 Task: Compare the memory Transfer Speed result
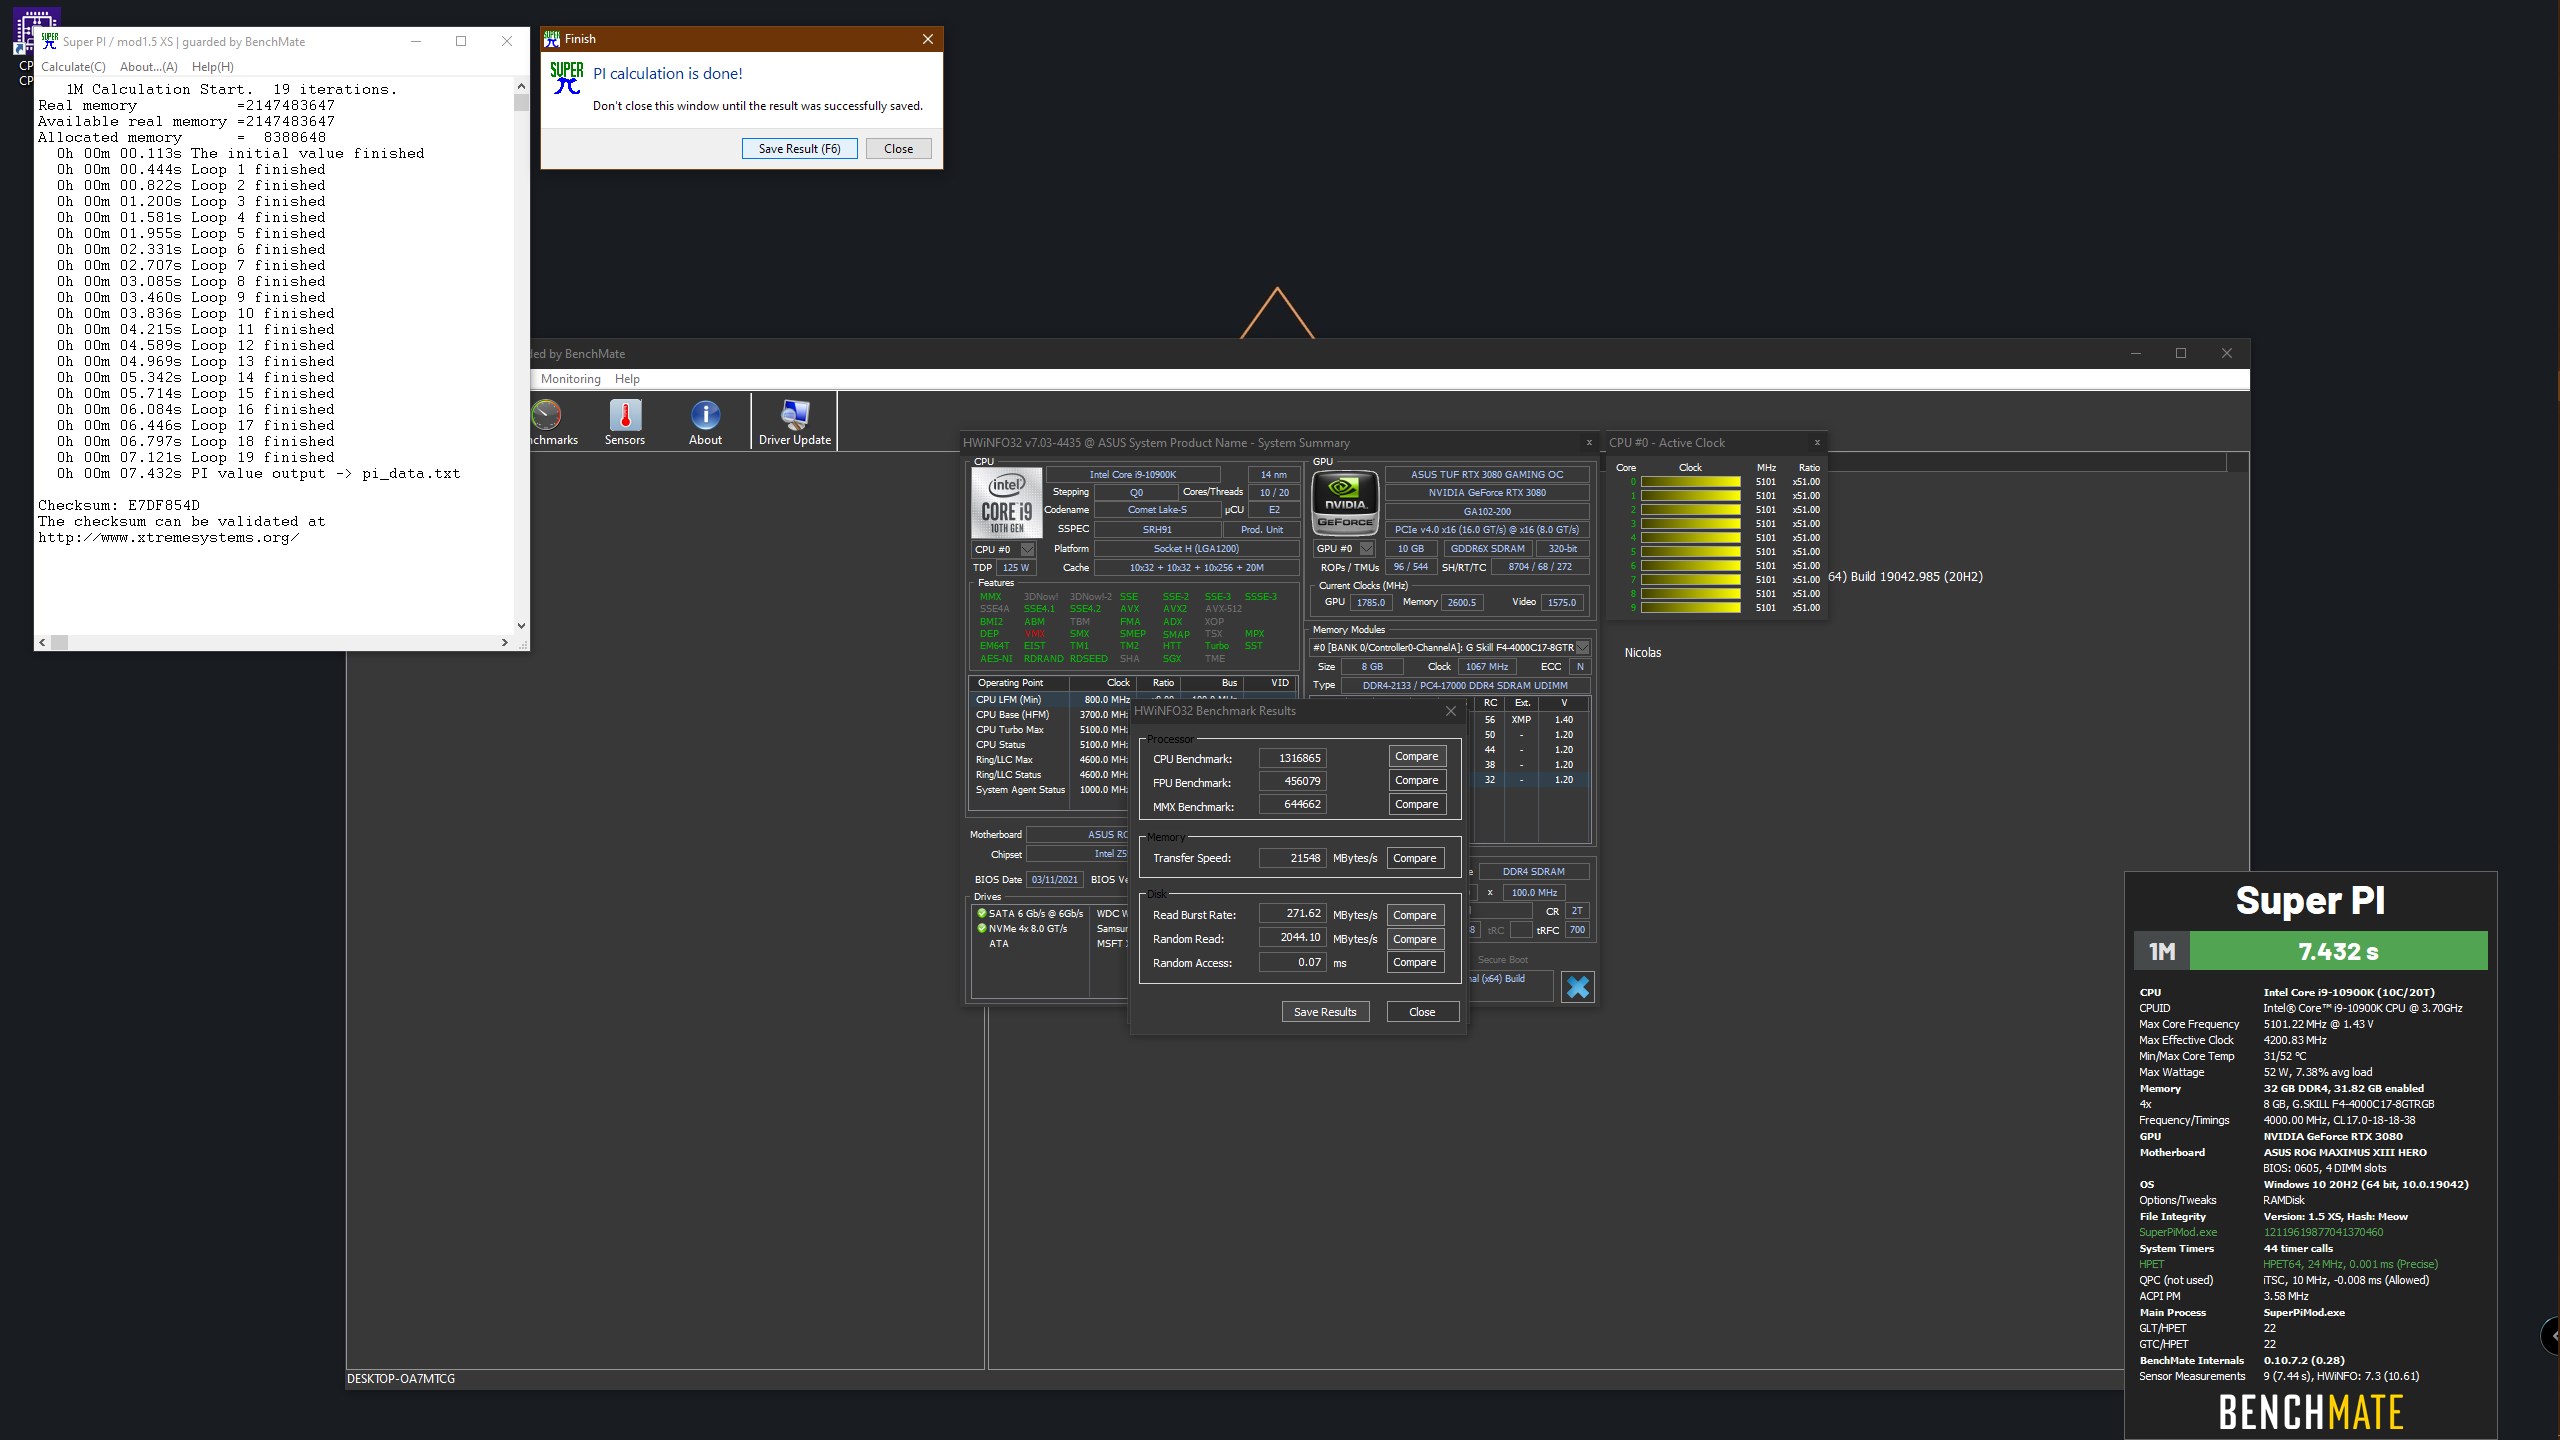1414,858
